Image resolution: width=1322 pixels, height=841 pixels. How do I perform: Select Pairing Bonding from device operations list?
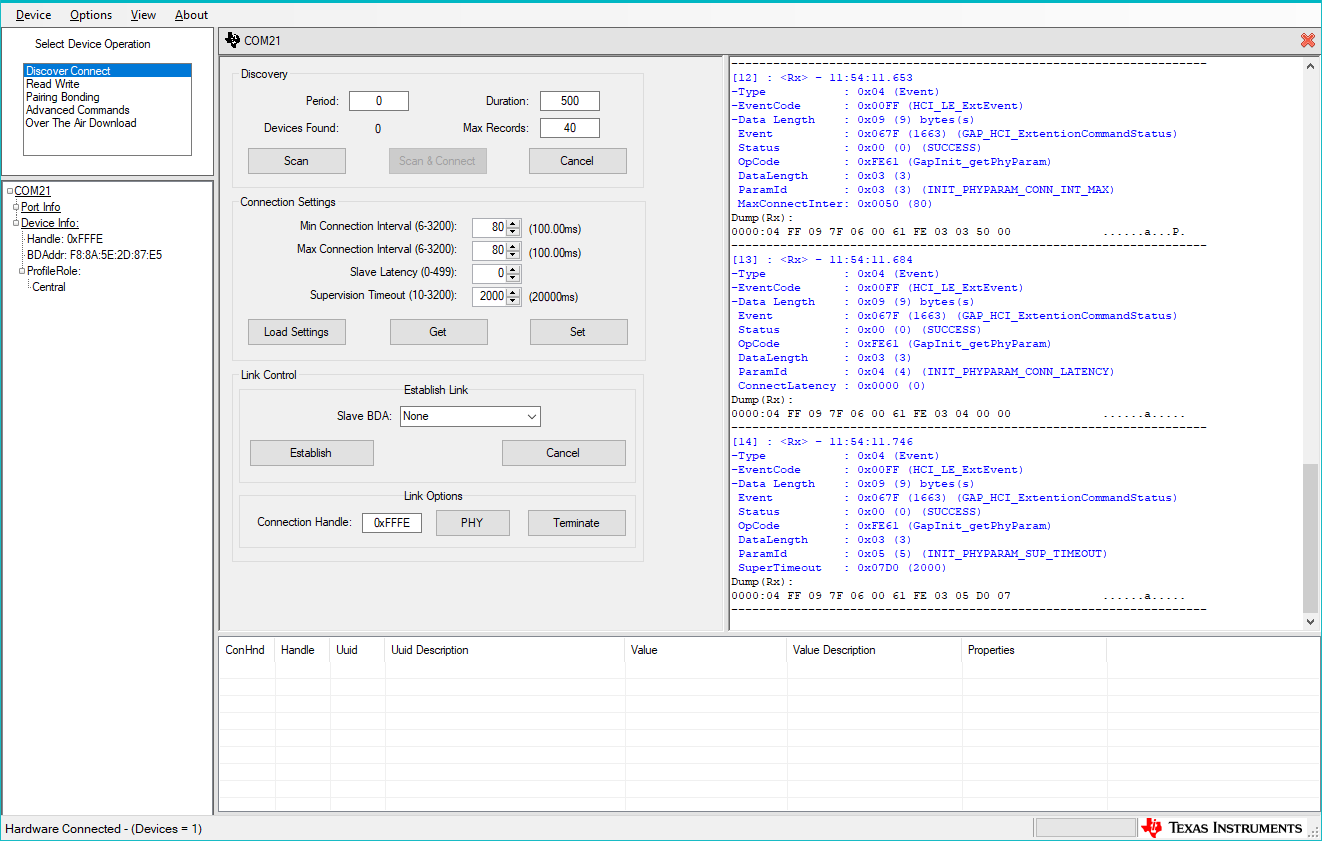[60, 96]
